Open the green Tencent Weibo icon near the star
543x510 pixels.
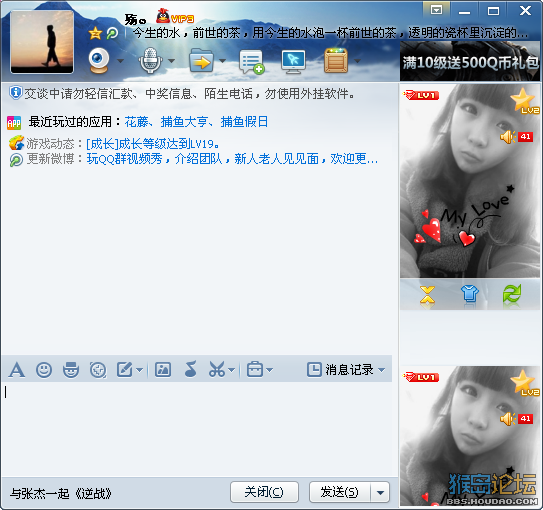click(112, 33)
